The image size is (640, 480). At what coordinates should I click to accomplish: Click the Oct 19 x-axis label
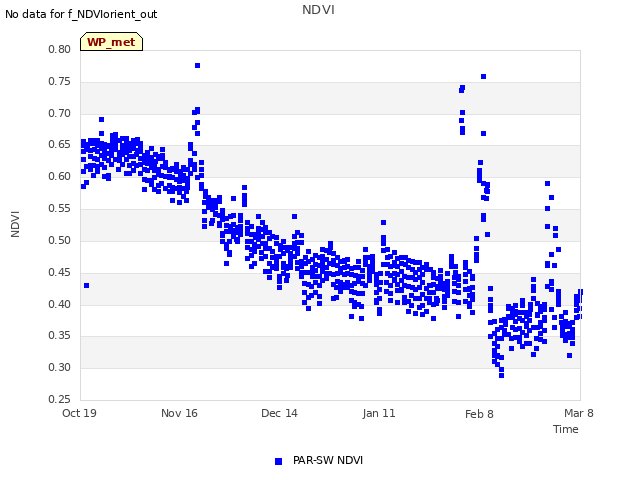pyautogui.click(x=79, y=413)
